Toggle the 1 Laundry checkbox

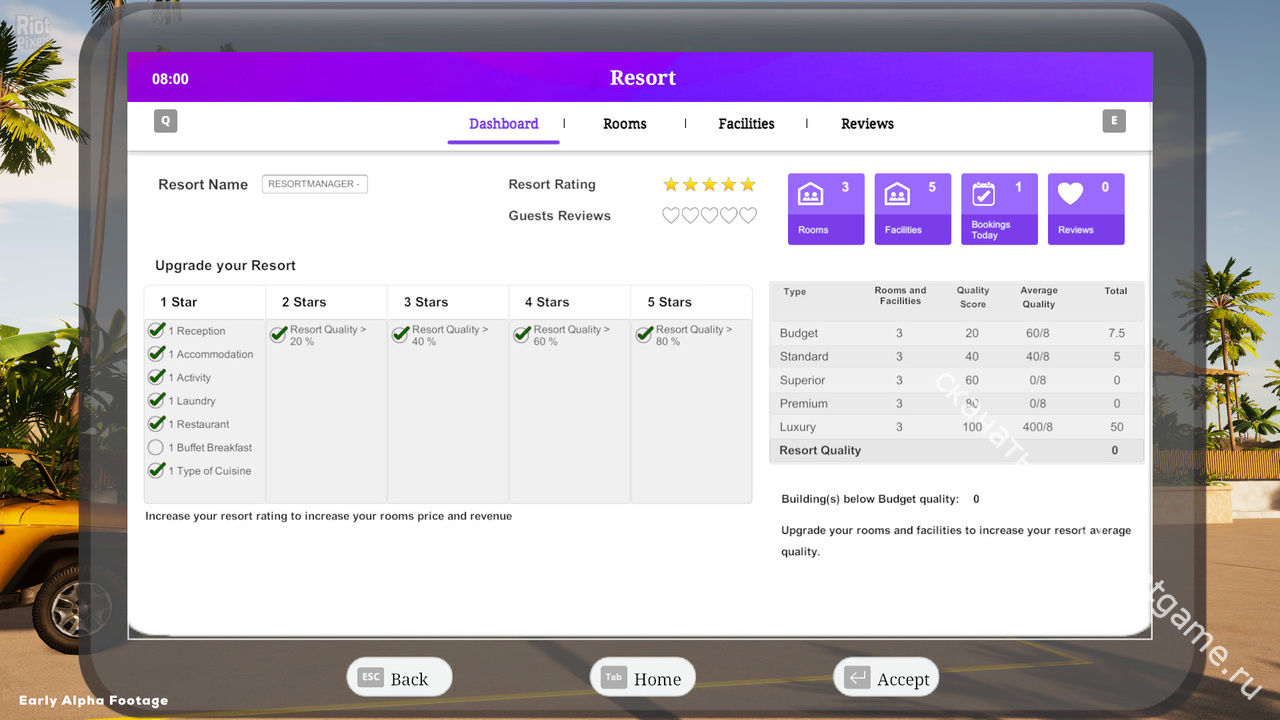click(x=156, y=400)
